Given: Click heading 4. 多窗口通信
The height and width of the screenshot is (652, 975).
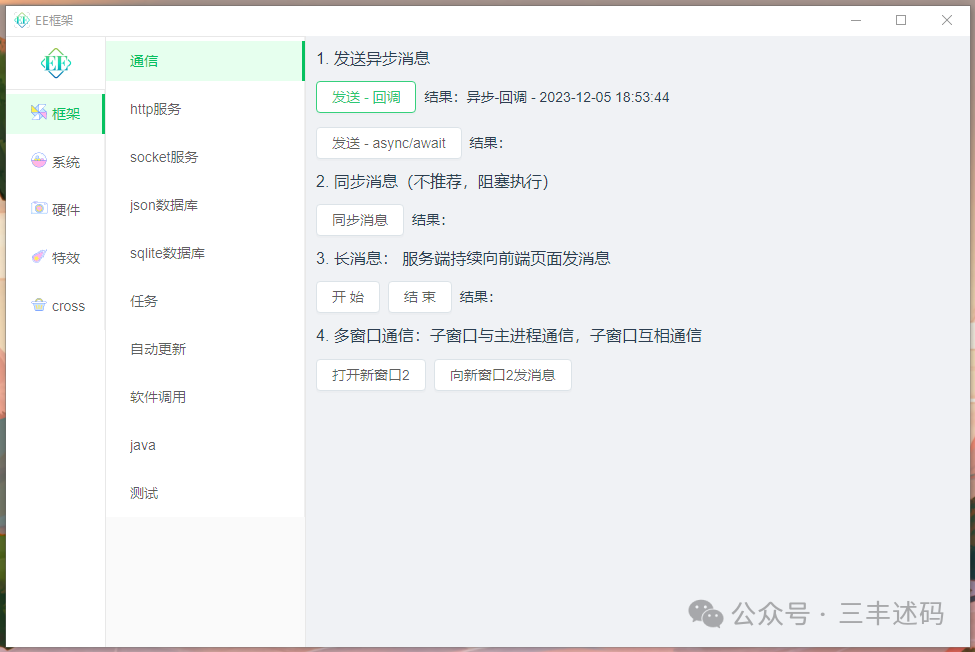Looking at the screenshot, I should tap(509, 336).
